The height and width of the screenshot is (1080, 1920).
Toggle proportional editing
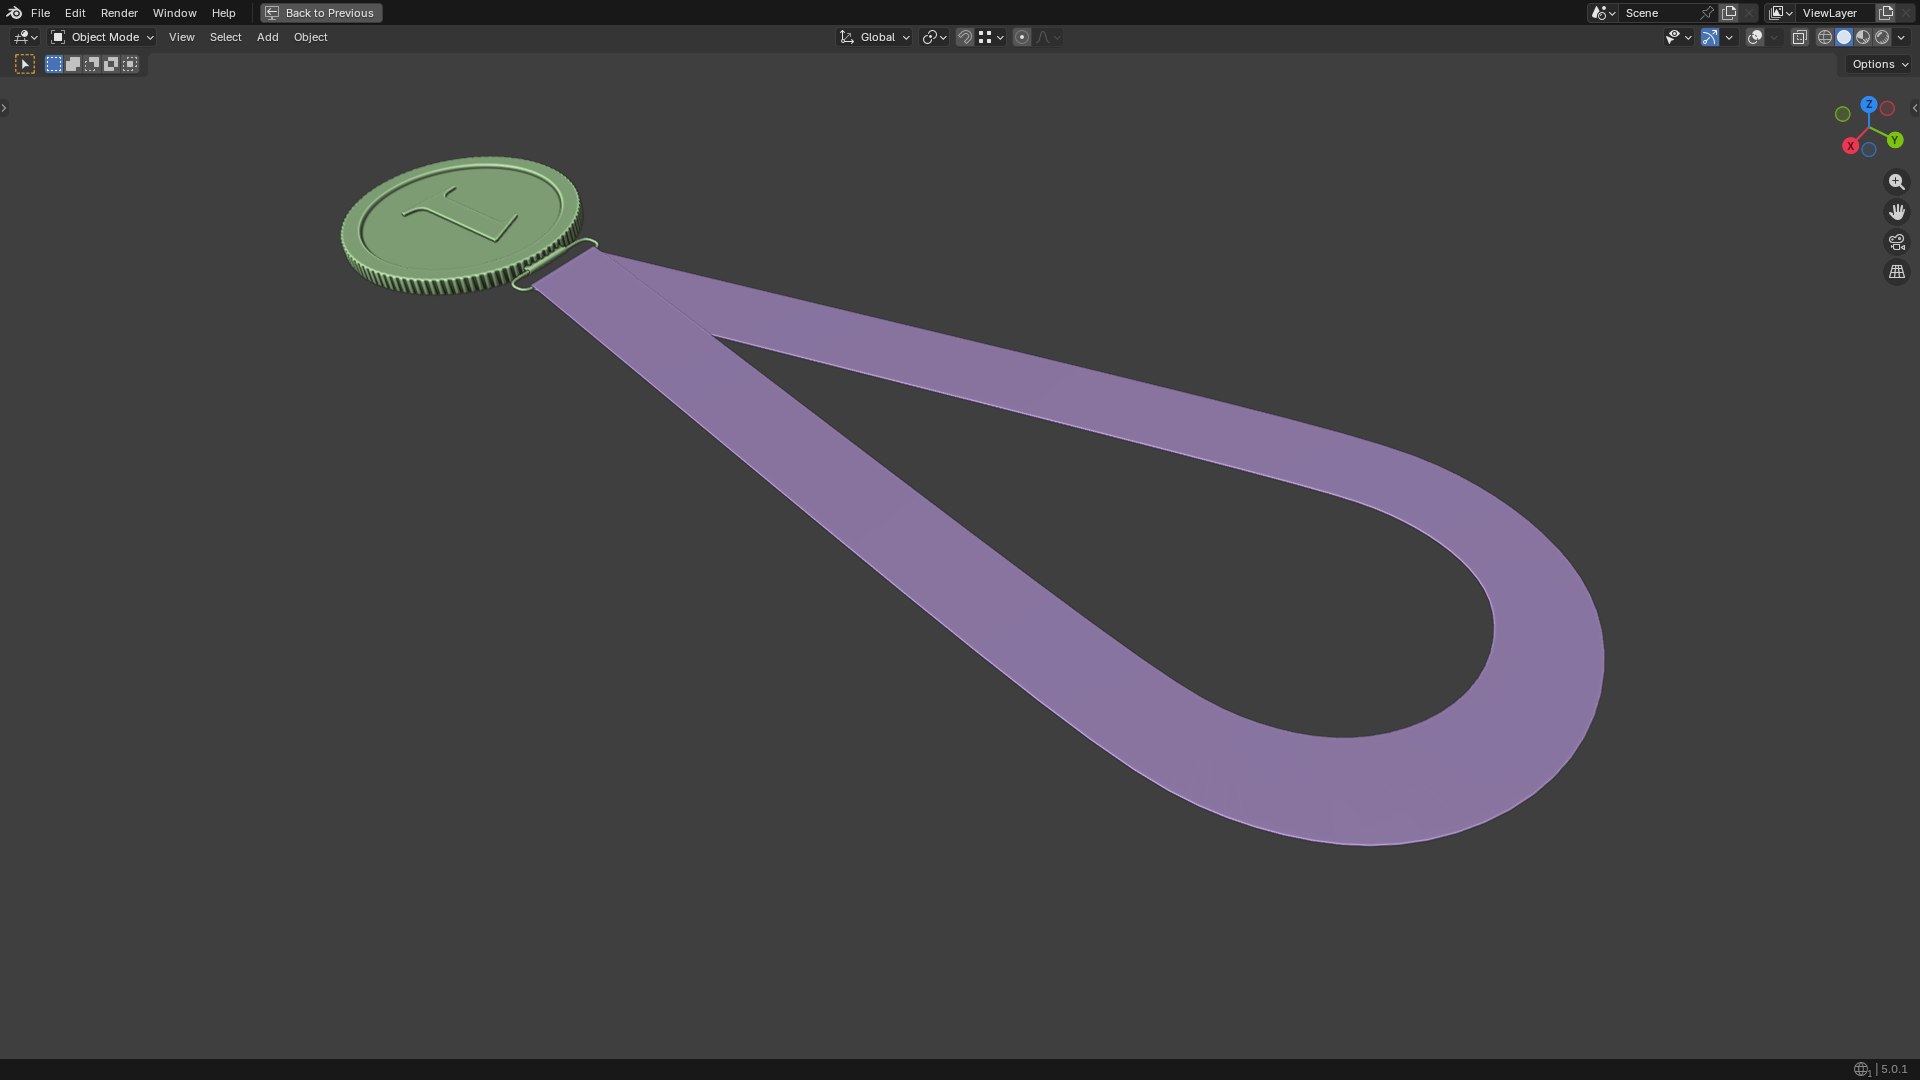pyautogui.click(x=1022, y=37)
